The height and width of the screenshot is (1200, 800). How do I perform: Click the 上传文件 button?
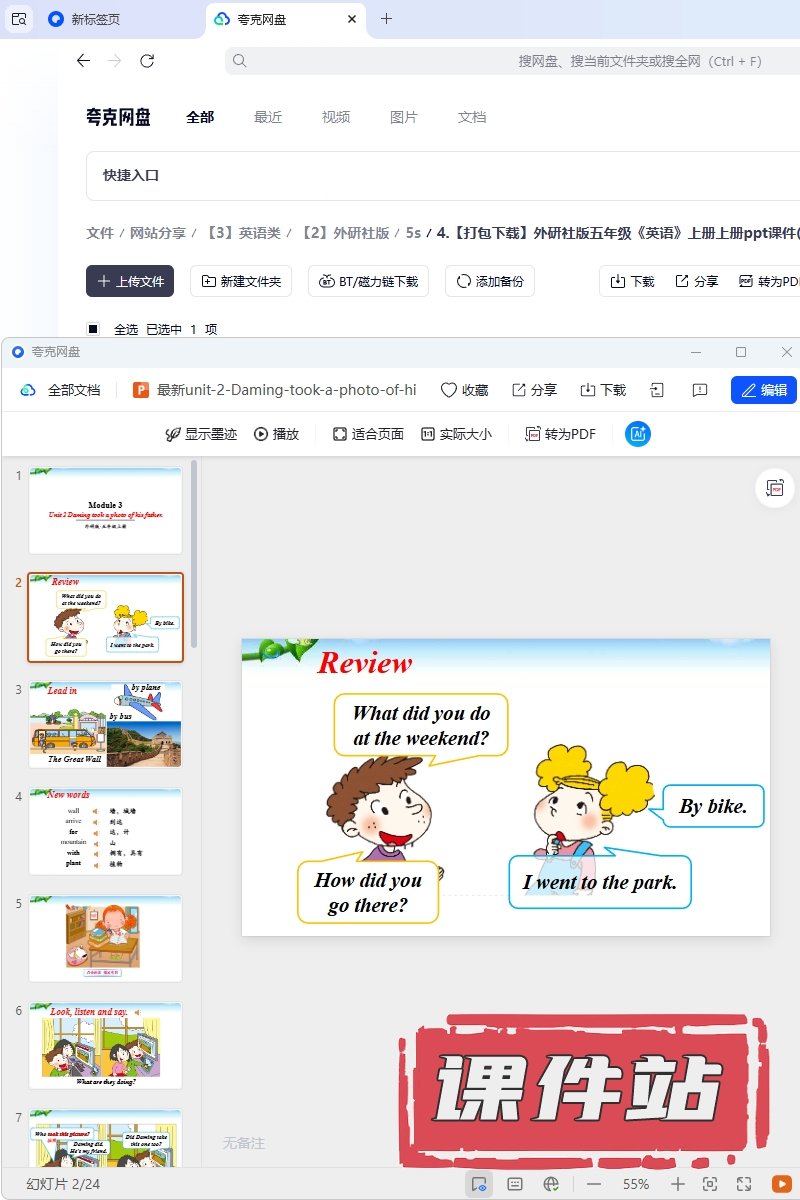click(x=130, y=281)
